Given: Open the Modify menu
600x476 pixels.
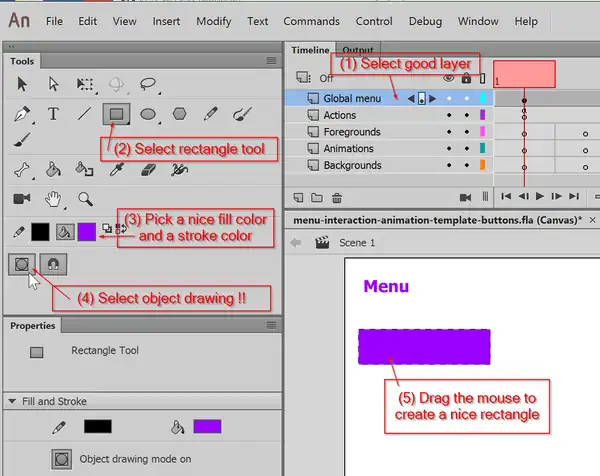Looking at the screenshot, I should (213, 21).
